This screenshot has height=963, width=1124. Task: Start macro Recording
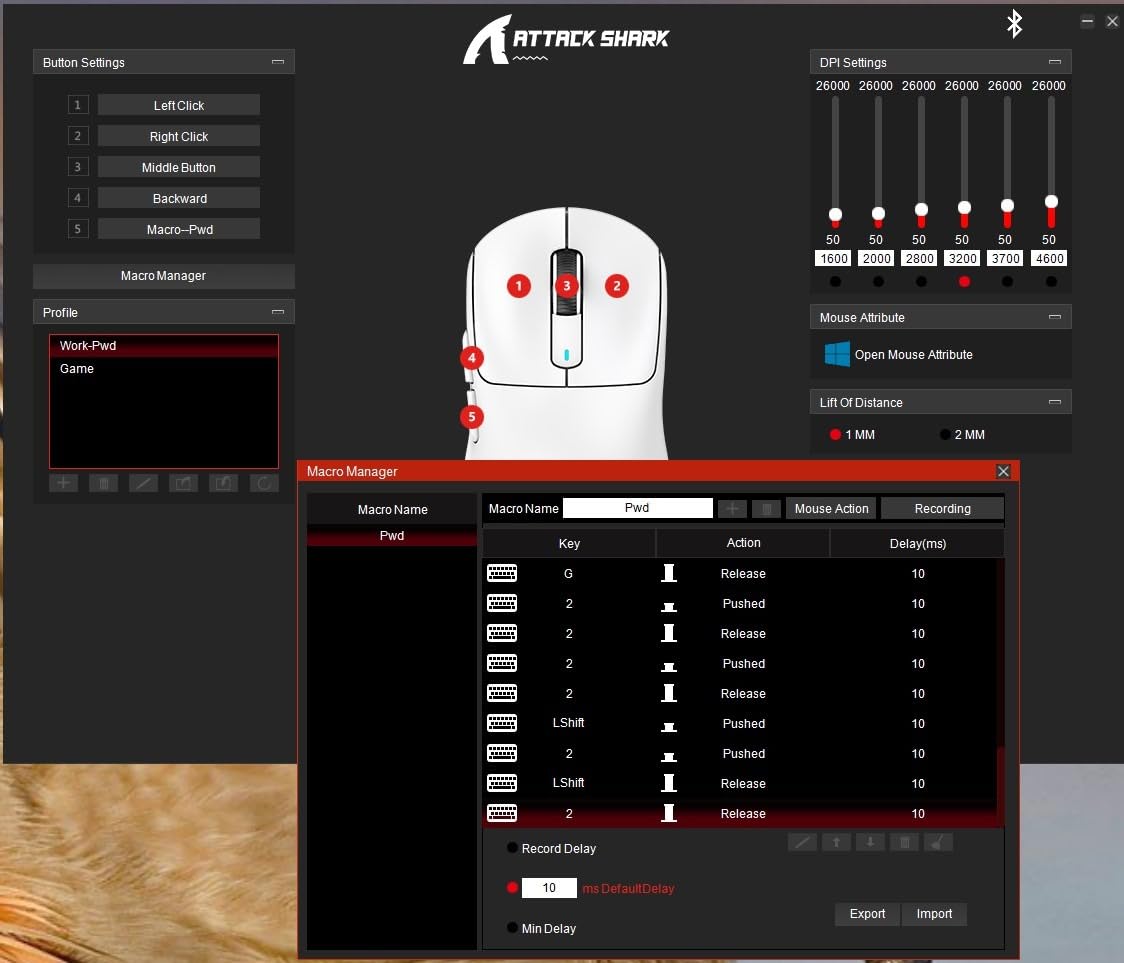(x=941, y=508)
